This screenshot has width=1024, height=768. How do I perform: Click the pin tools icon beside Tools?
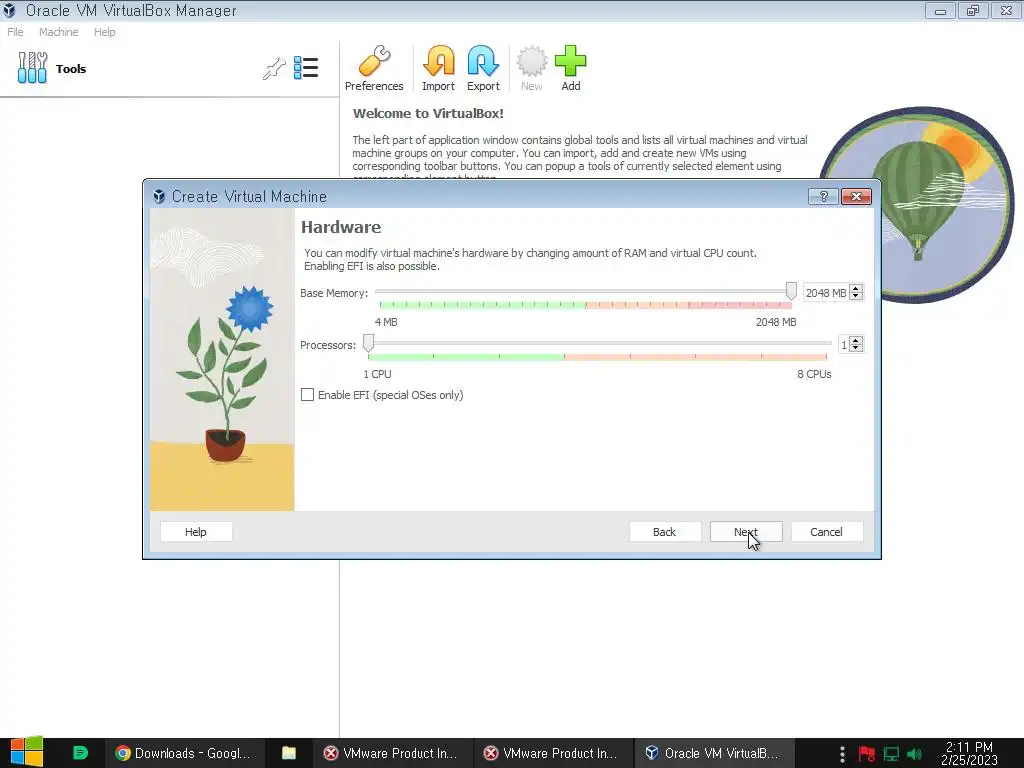(274, 68)
